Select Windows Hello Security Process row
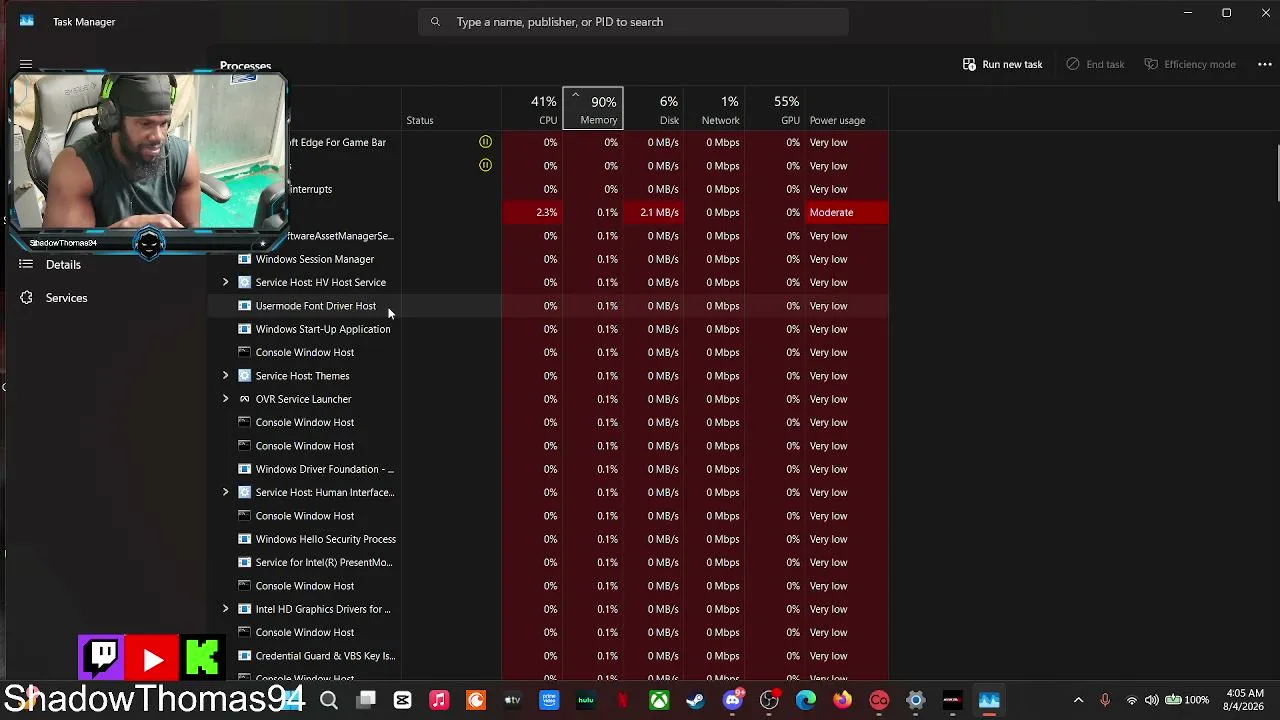The width and height of the screenshot is (1280, 720). [x=548, y=539]
